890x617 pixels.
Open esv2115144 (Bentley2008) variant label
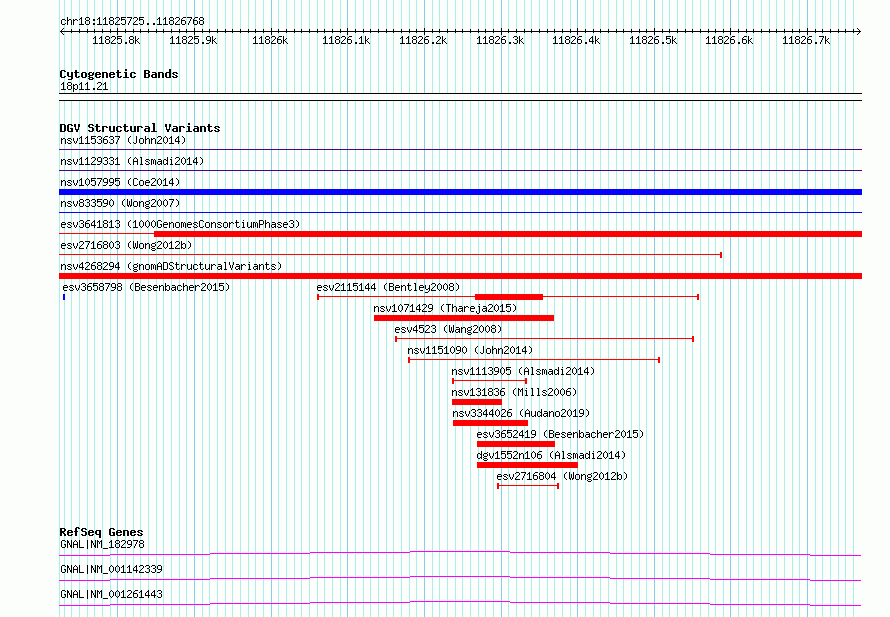click(388, 287)
